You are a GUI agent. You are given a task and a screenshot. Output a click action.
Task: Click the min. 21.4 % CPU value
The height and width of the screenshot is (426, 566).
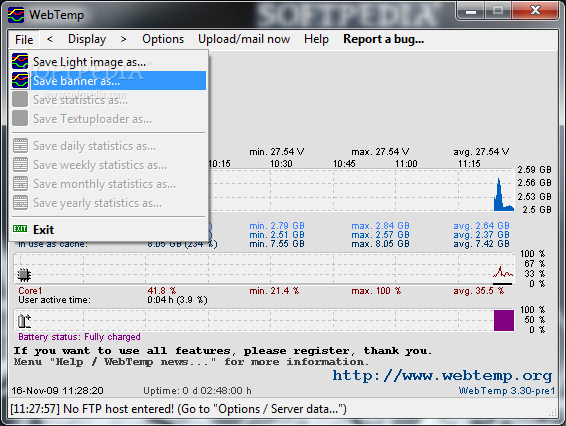pos(274,291)
